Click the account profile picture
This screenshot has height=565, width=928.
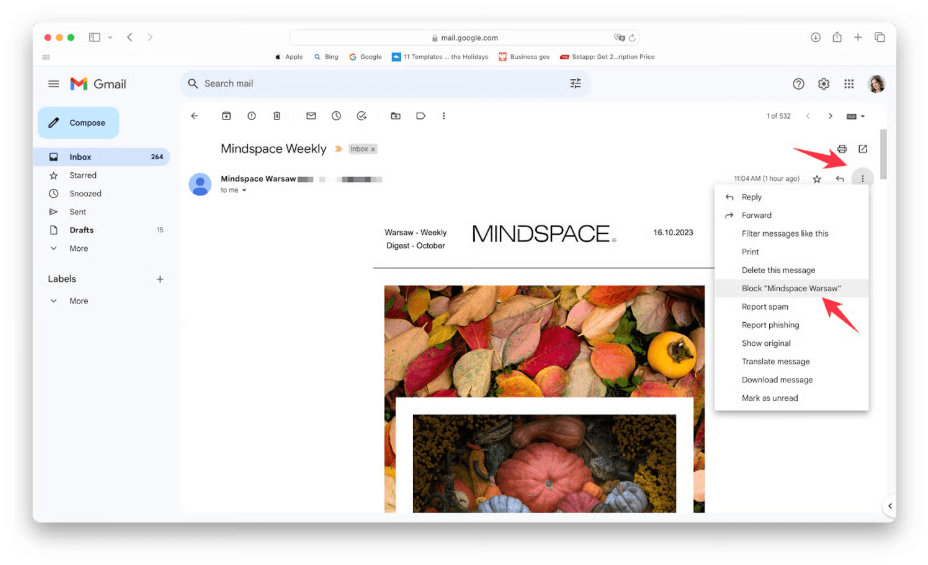tap(877, 84)
